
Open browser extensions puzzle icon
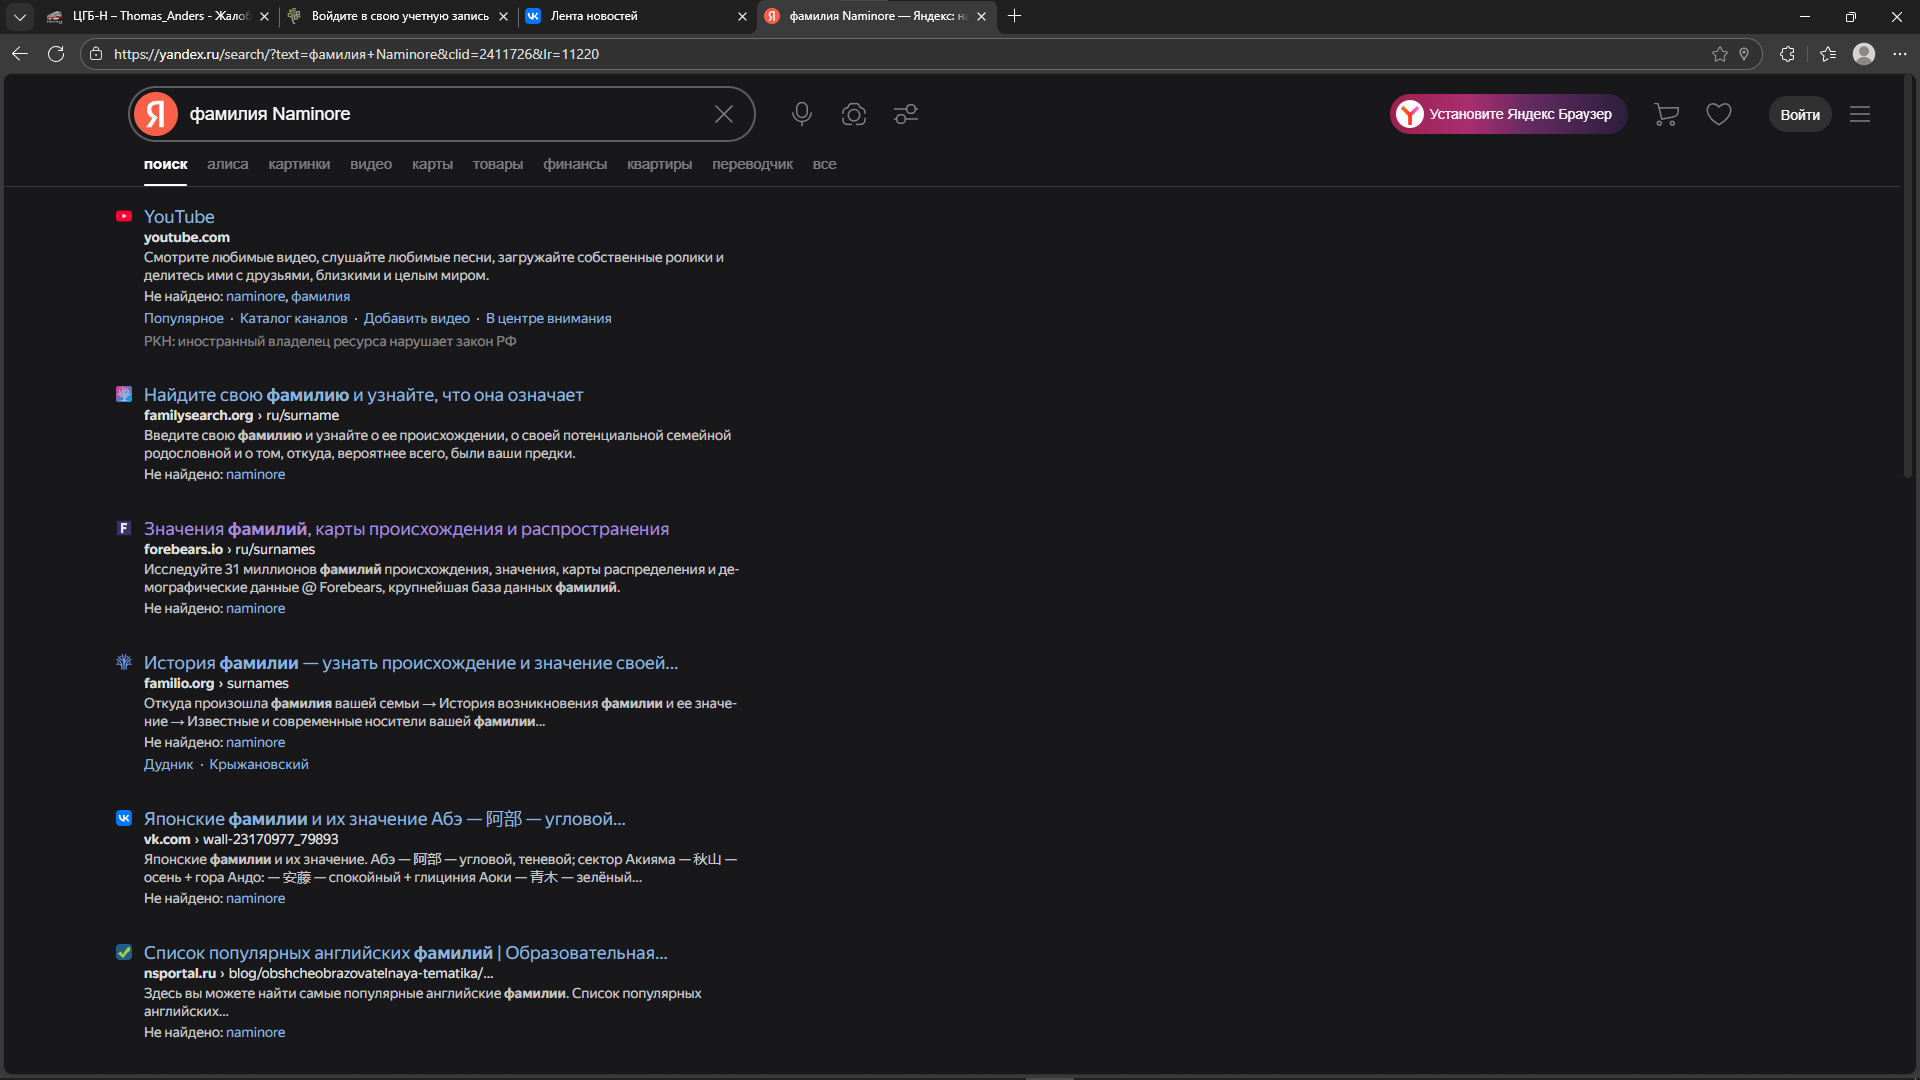[1787, 54]
